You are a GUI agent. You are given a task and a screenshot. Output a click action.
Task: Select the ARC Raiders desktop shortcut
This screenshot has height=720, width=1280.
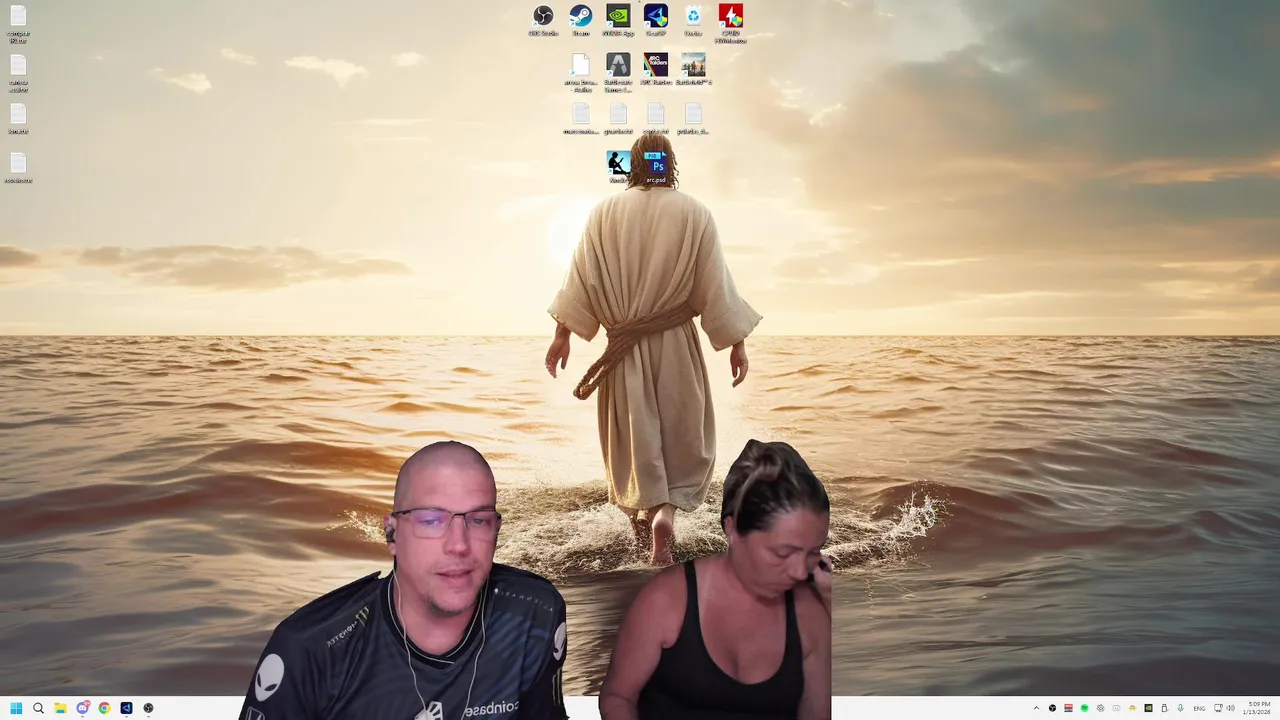655,68
